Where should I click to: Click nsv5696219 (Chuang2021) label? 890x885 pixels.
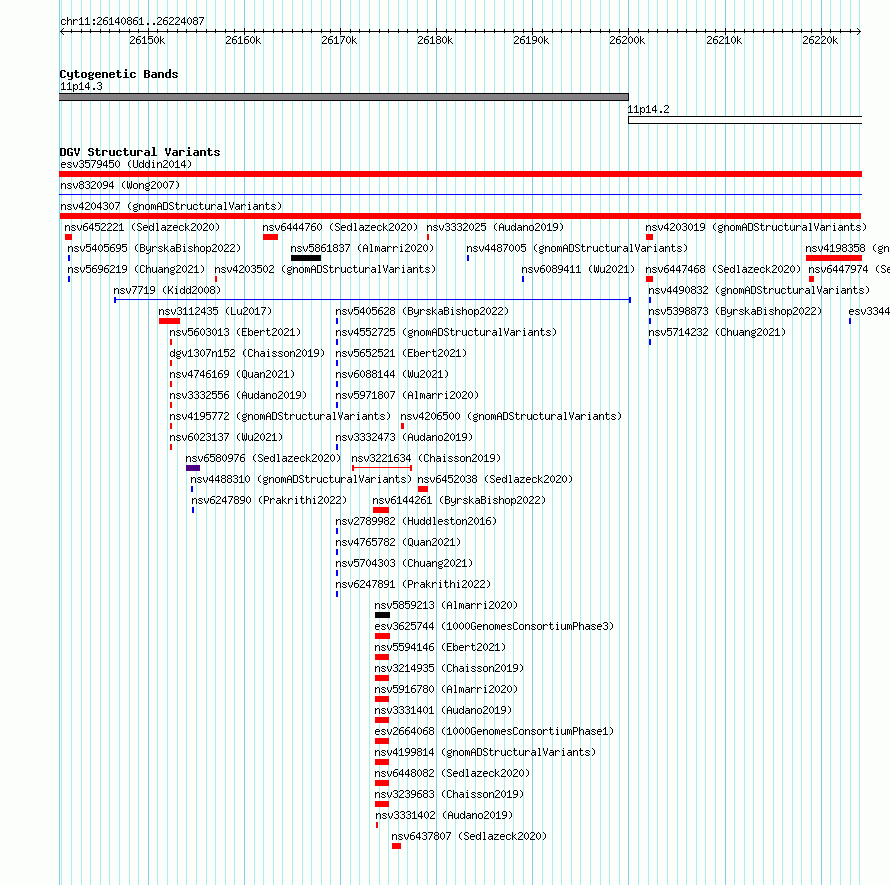pyautogui.click(x=136, y=269)
